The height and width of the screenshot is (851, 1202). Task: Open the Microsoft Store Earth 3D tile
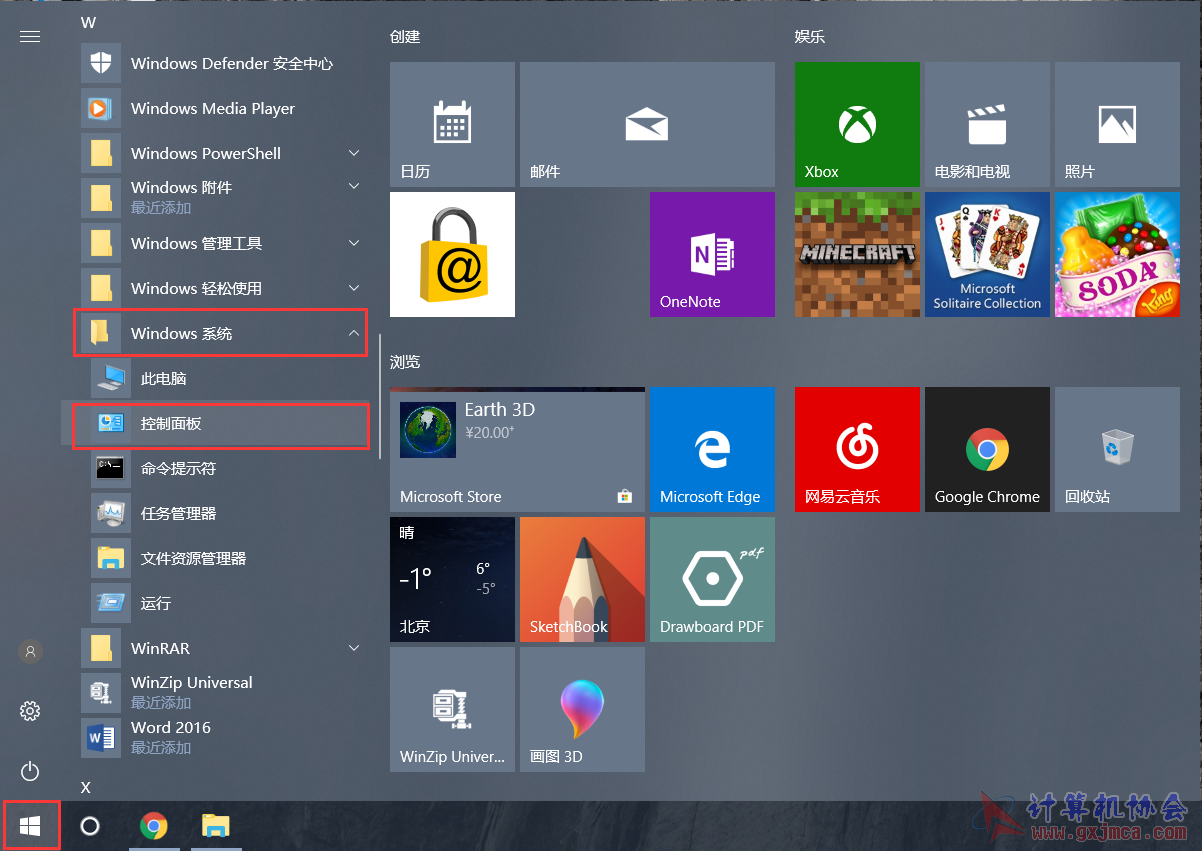[x=517, y=449]
